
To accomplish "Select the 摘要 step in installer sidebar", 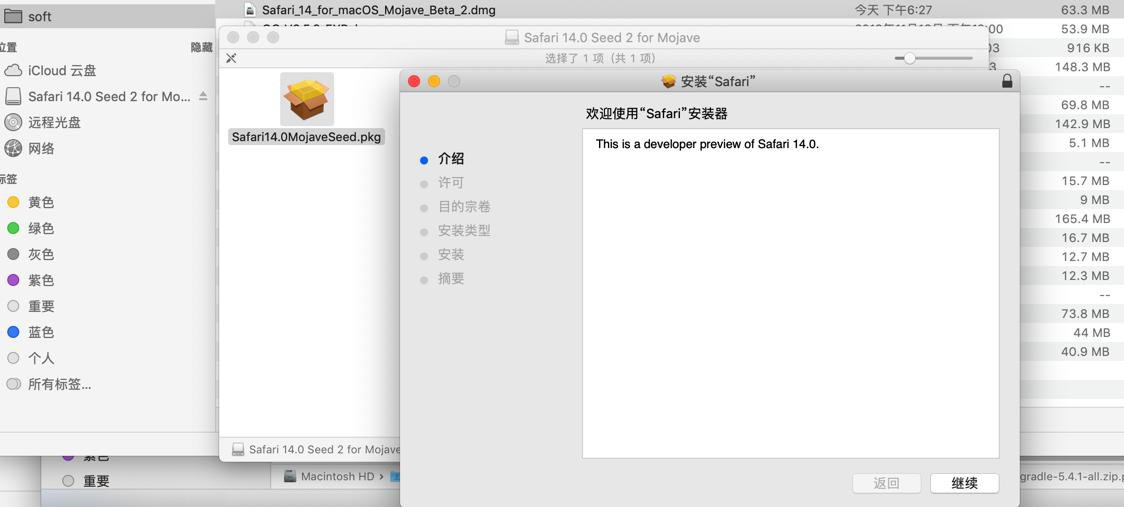I will 451,278.
